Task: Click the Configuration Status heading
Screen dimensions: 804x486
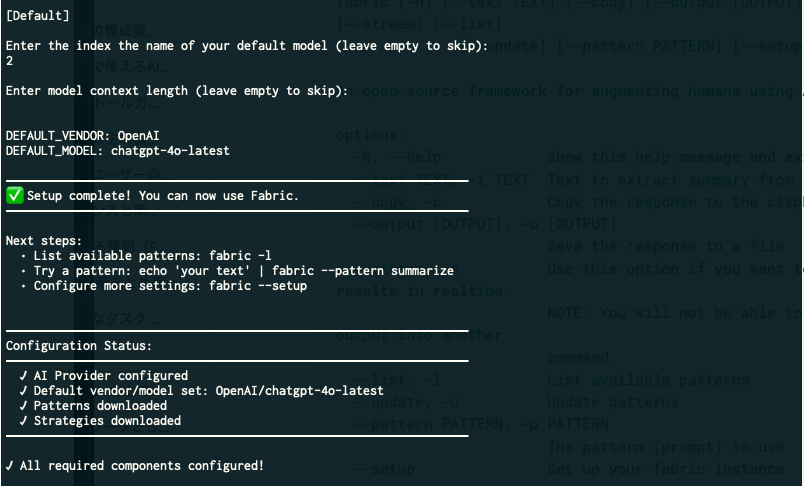Action: point(78,346)
